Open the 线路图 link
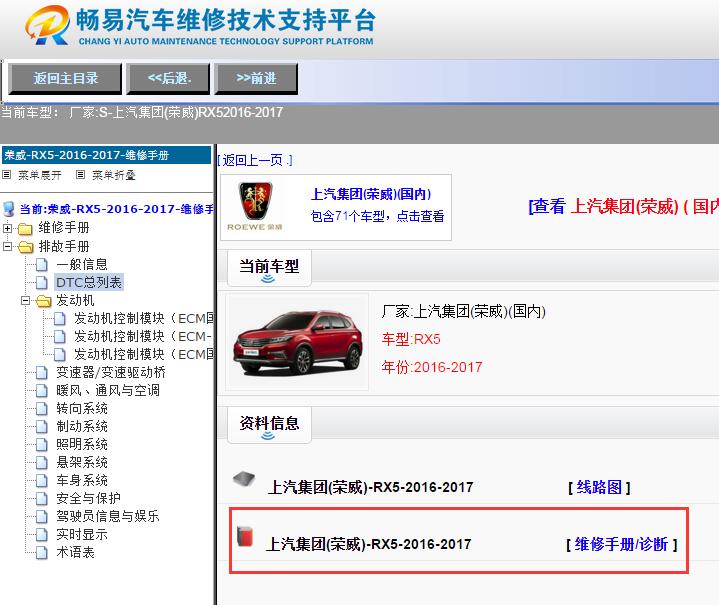The width and height of the screenshot is (719, 605). coord(599,487)
